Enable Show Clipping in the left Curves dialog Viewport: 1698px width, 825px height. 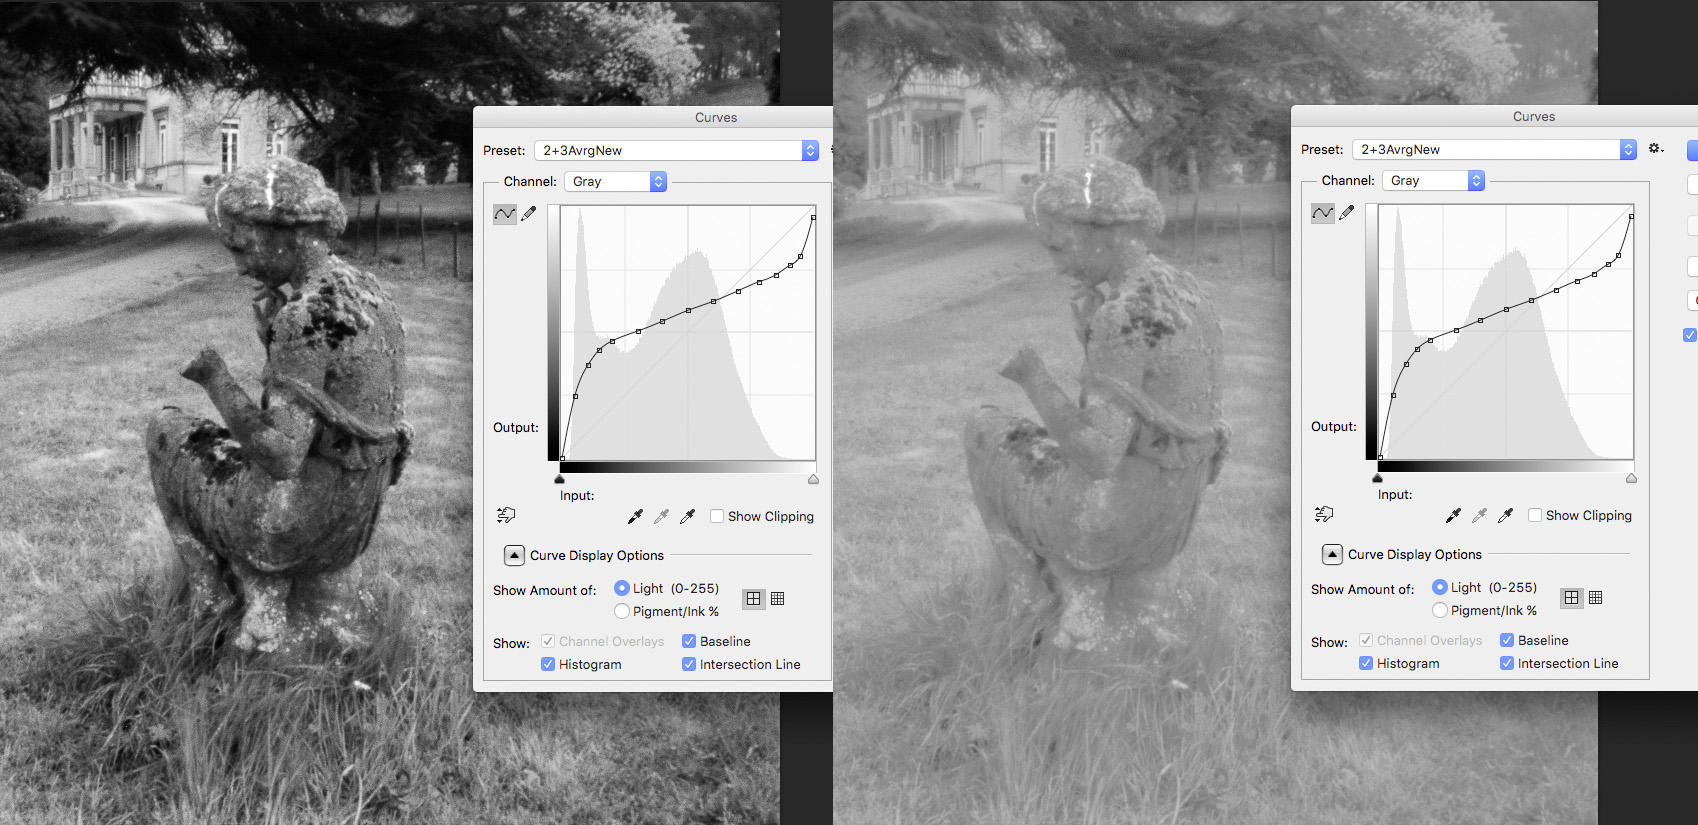tap(717, 517)
